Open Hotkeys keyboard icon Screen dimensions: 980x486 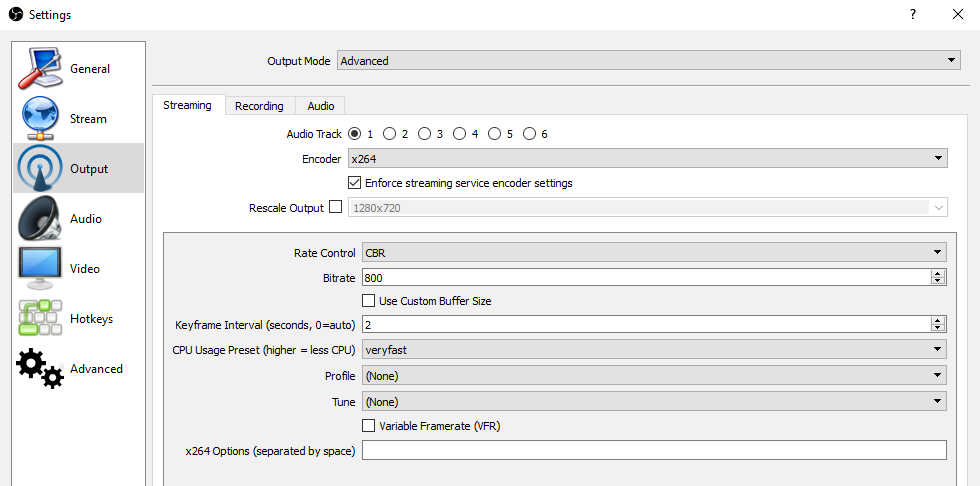click(x=40, y=319)
